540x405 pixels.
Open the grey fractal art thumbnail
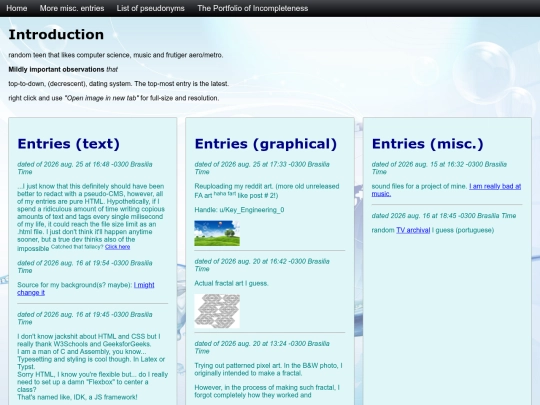pyautogui.click(x=217, y=311)
